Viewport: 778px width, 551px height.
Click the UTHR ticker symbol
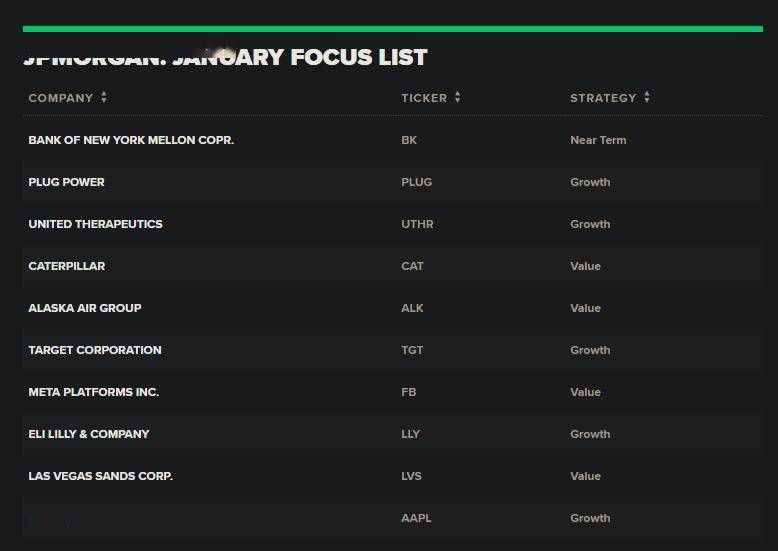(x=417, y=224)
